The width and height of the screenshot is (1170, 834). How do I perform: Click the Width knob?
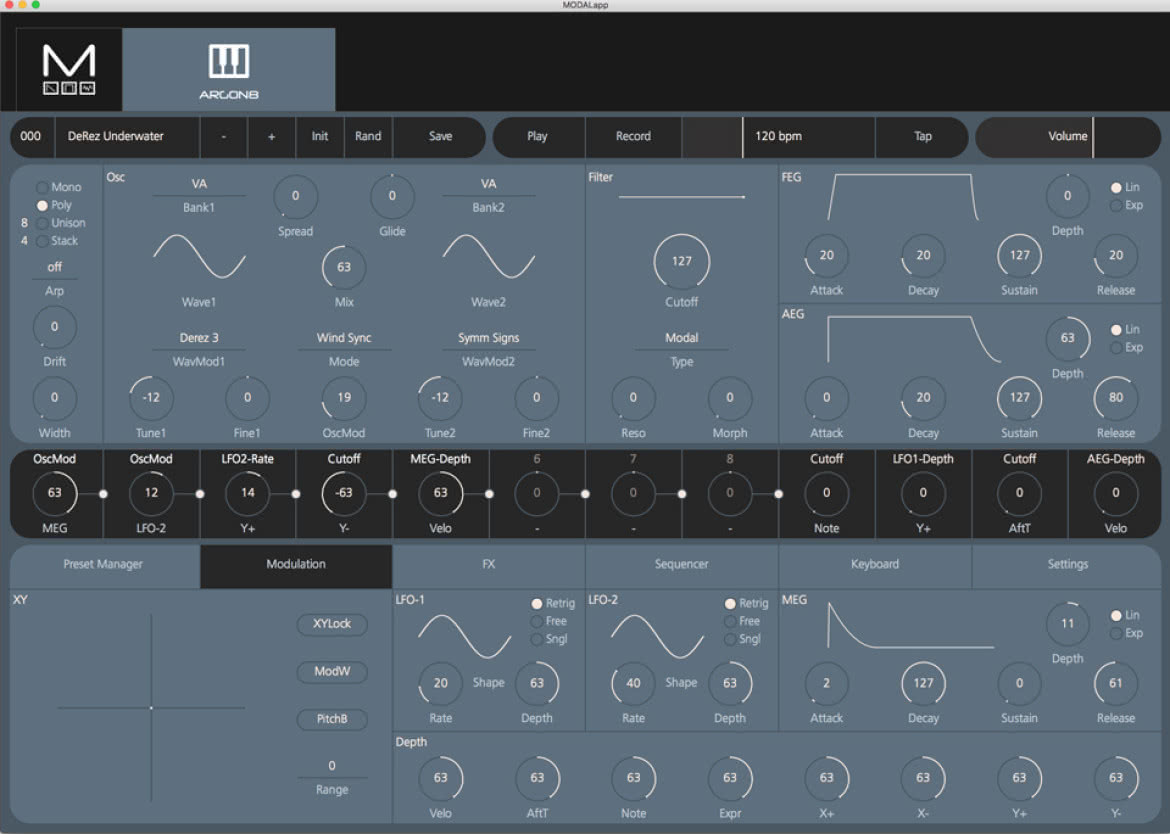(54, 398)
